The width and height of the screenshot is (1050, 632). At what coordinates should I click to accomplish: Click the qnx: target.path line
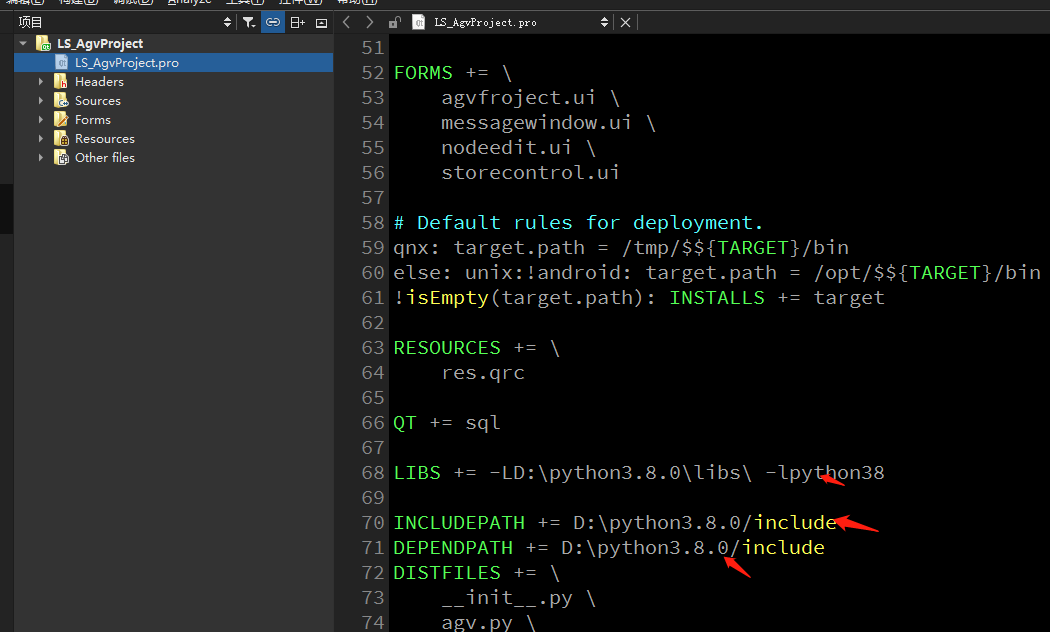point(621,248)
